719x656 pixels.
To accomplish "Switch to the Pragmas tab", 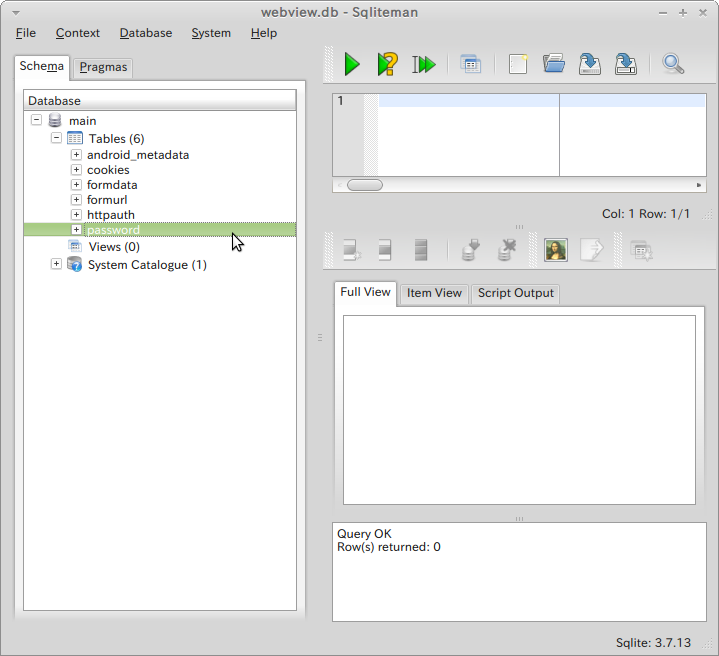I will [x=103, y=67].
